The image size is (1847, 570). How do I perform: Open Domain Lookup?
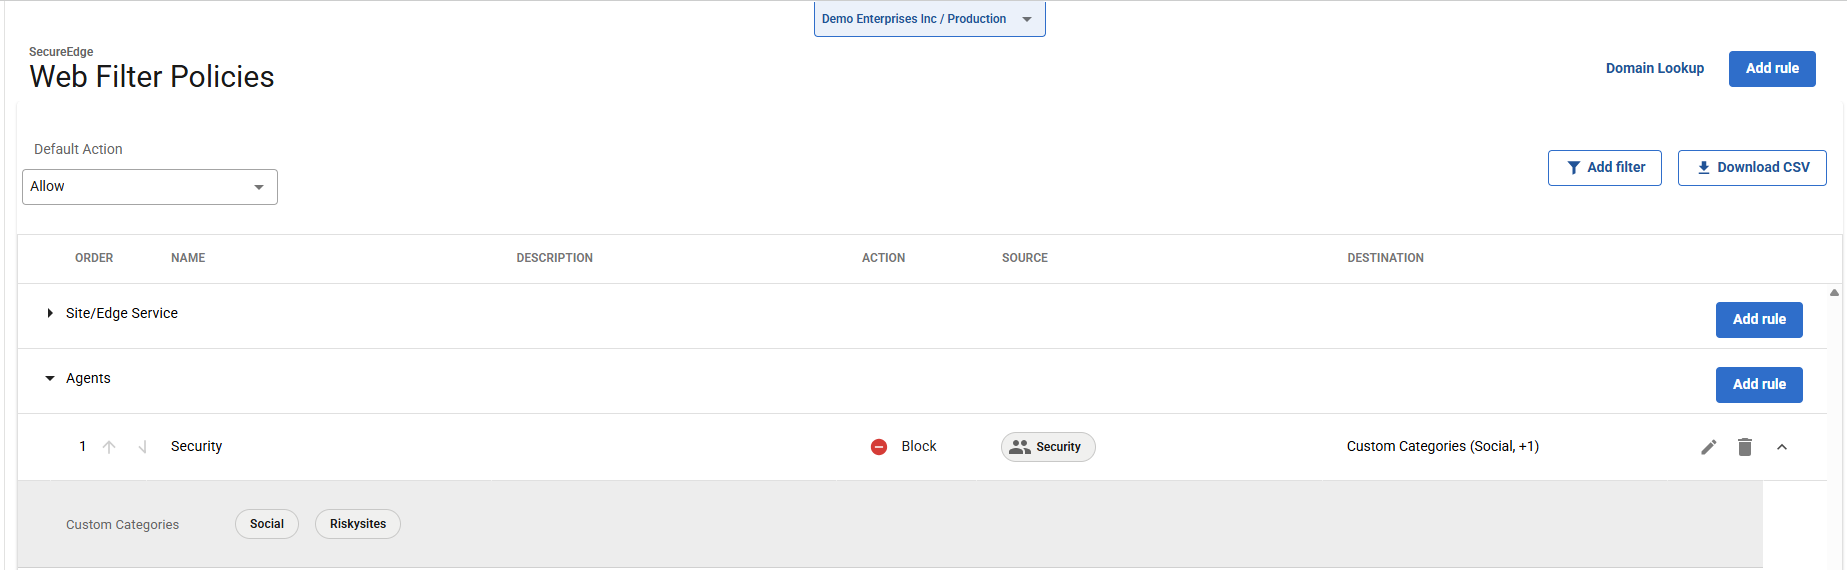tap(1654, 68)
